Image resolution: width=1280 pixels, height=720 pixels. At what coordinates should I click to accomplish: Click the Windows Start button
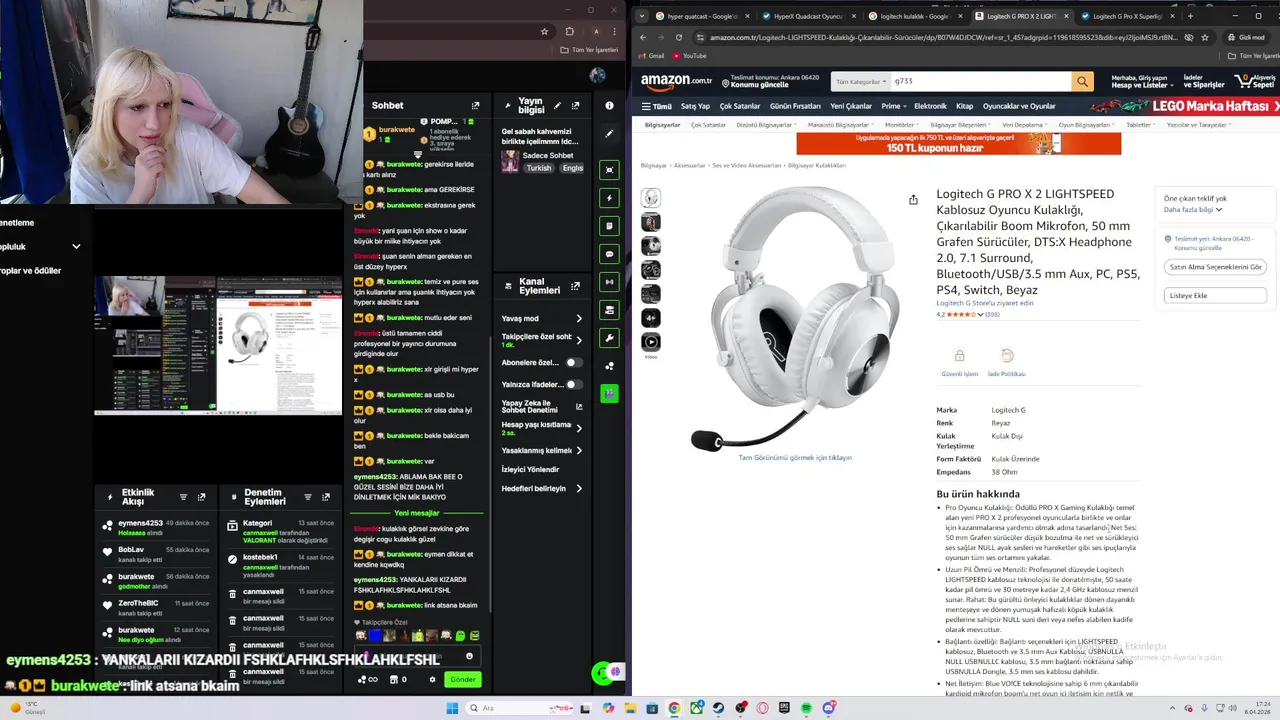coord(451,708)
